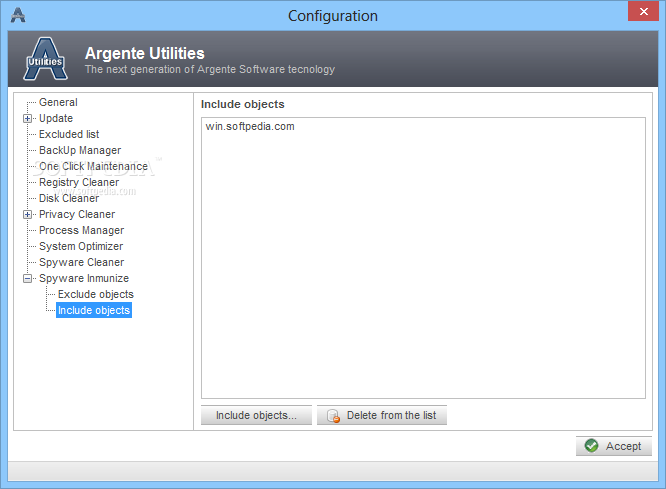The height and width of the screenshot is (489, 666).
Task: Select System Optimizer in the tree
Action: (81, 246)
